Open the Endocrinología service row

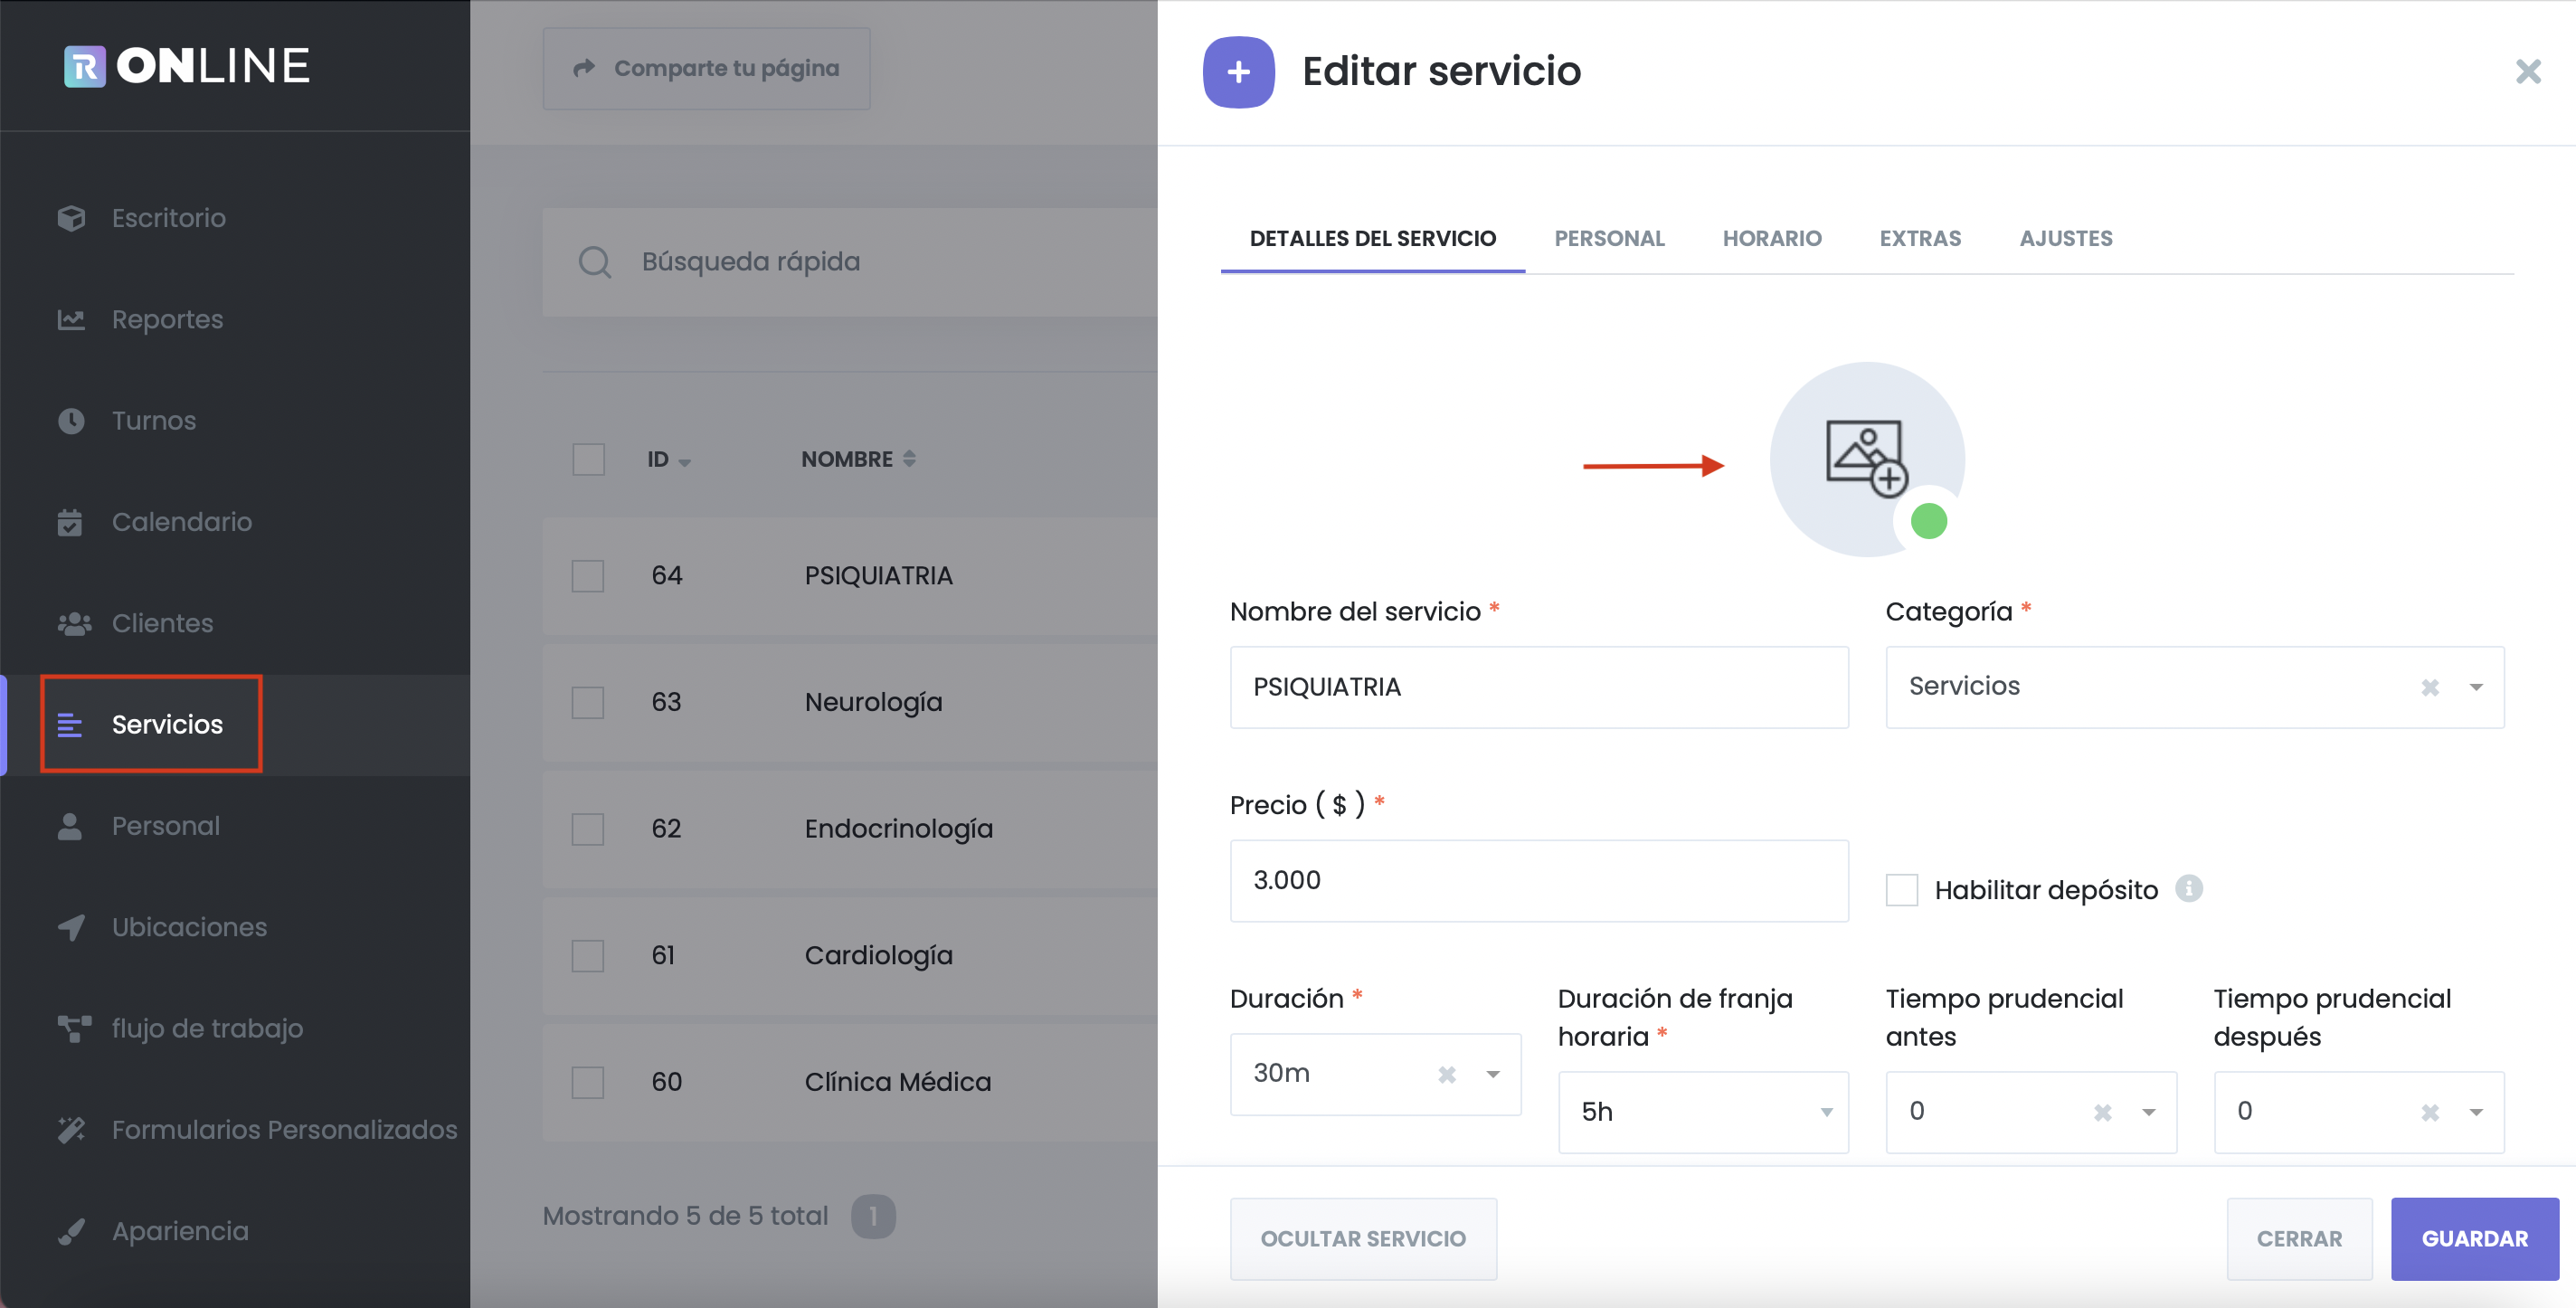850,829
